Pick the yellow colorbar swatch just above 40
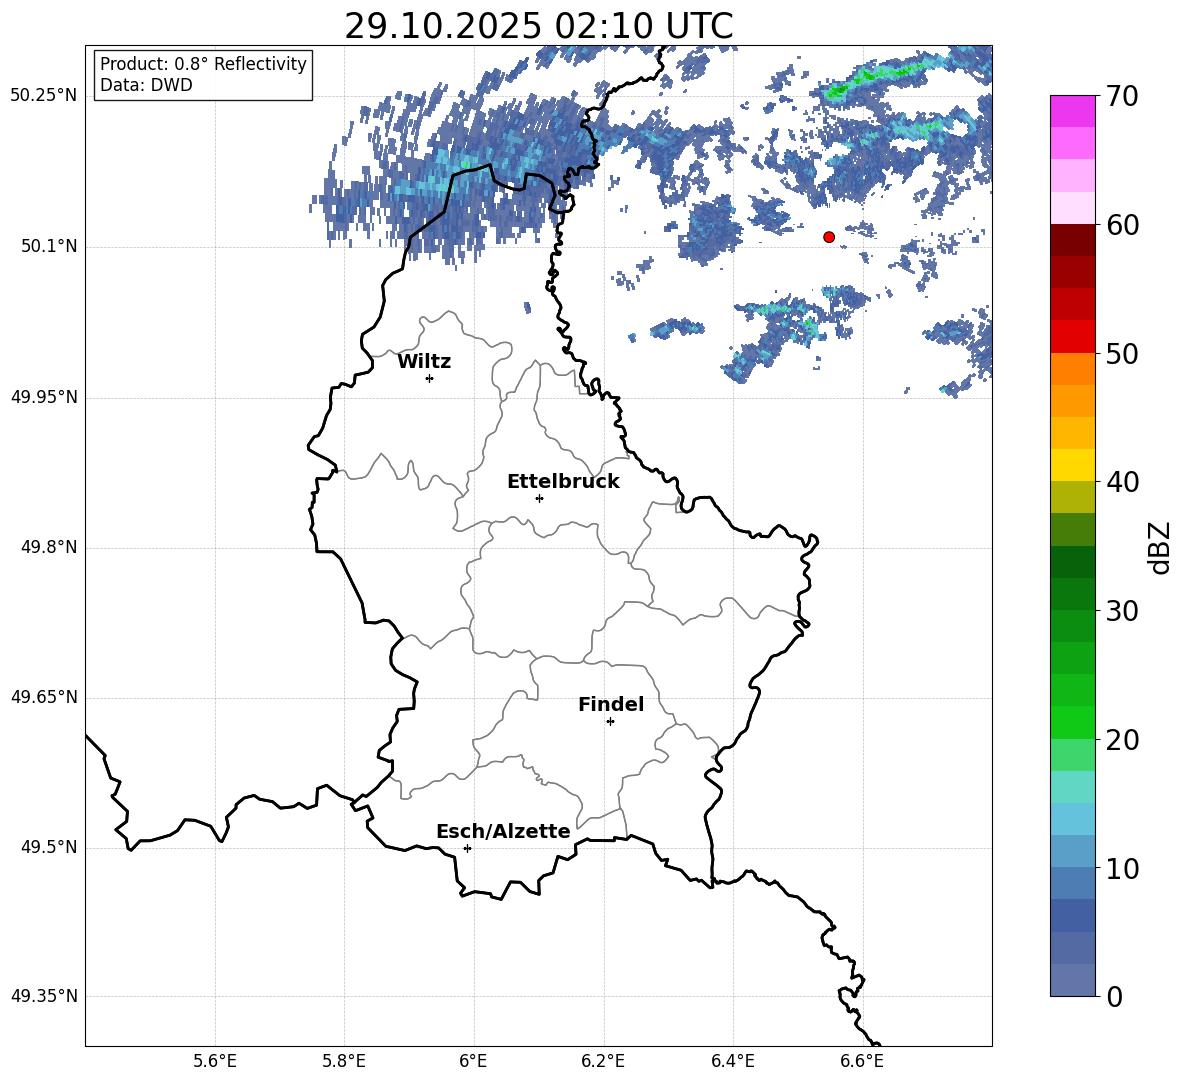Viewport: 1184px width, 1081px height. (x=1073, y=466)
